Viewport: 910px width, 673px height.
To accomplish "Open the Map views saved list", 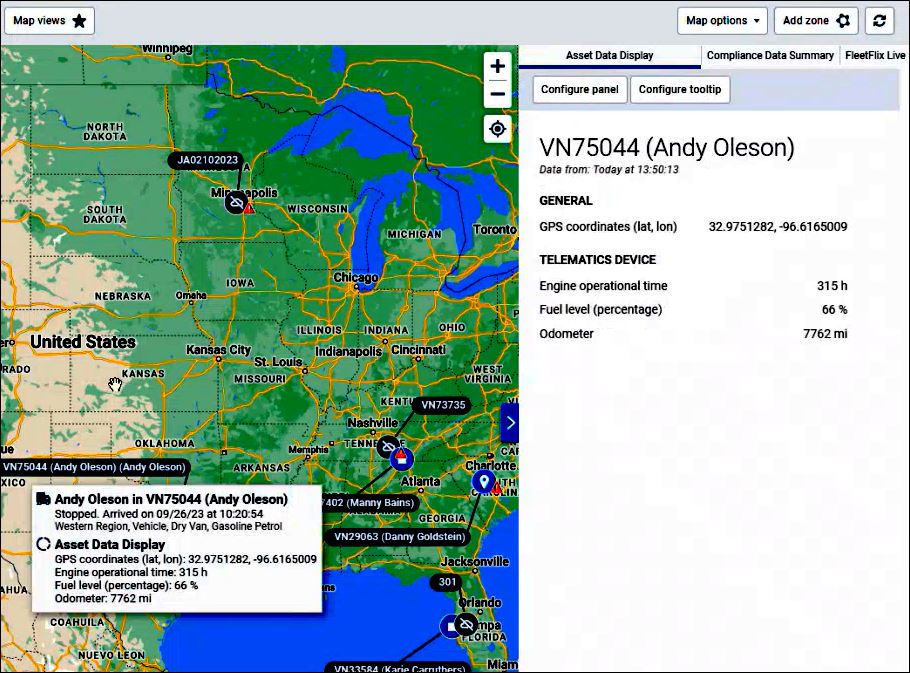I will (50, 21).
